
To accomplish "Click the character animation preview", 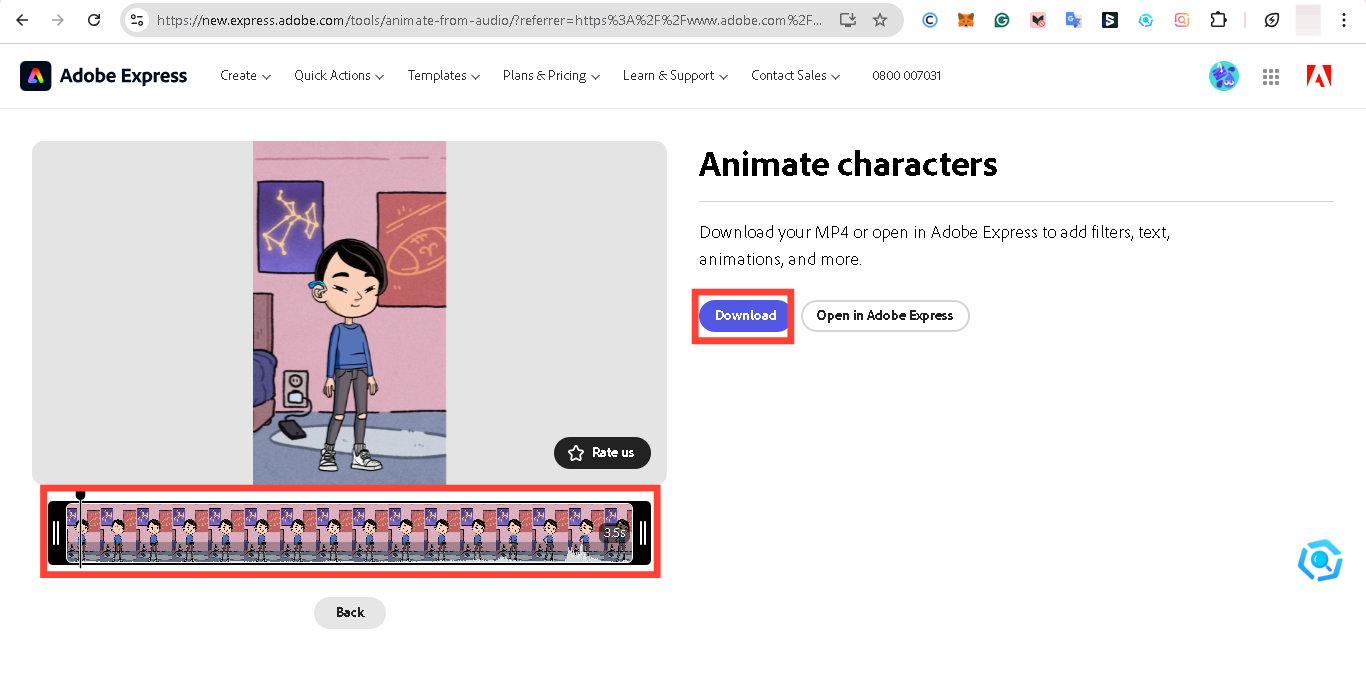I will point(349,313).
